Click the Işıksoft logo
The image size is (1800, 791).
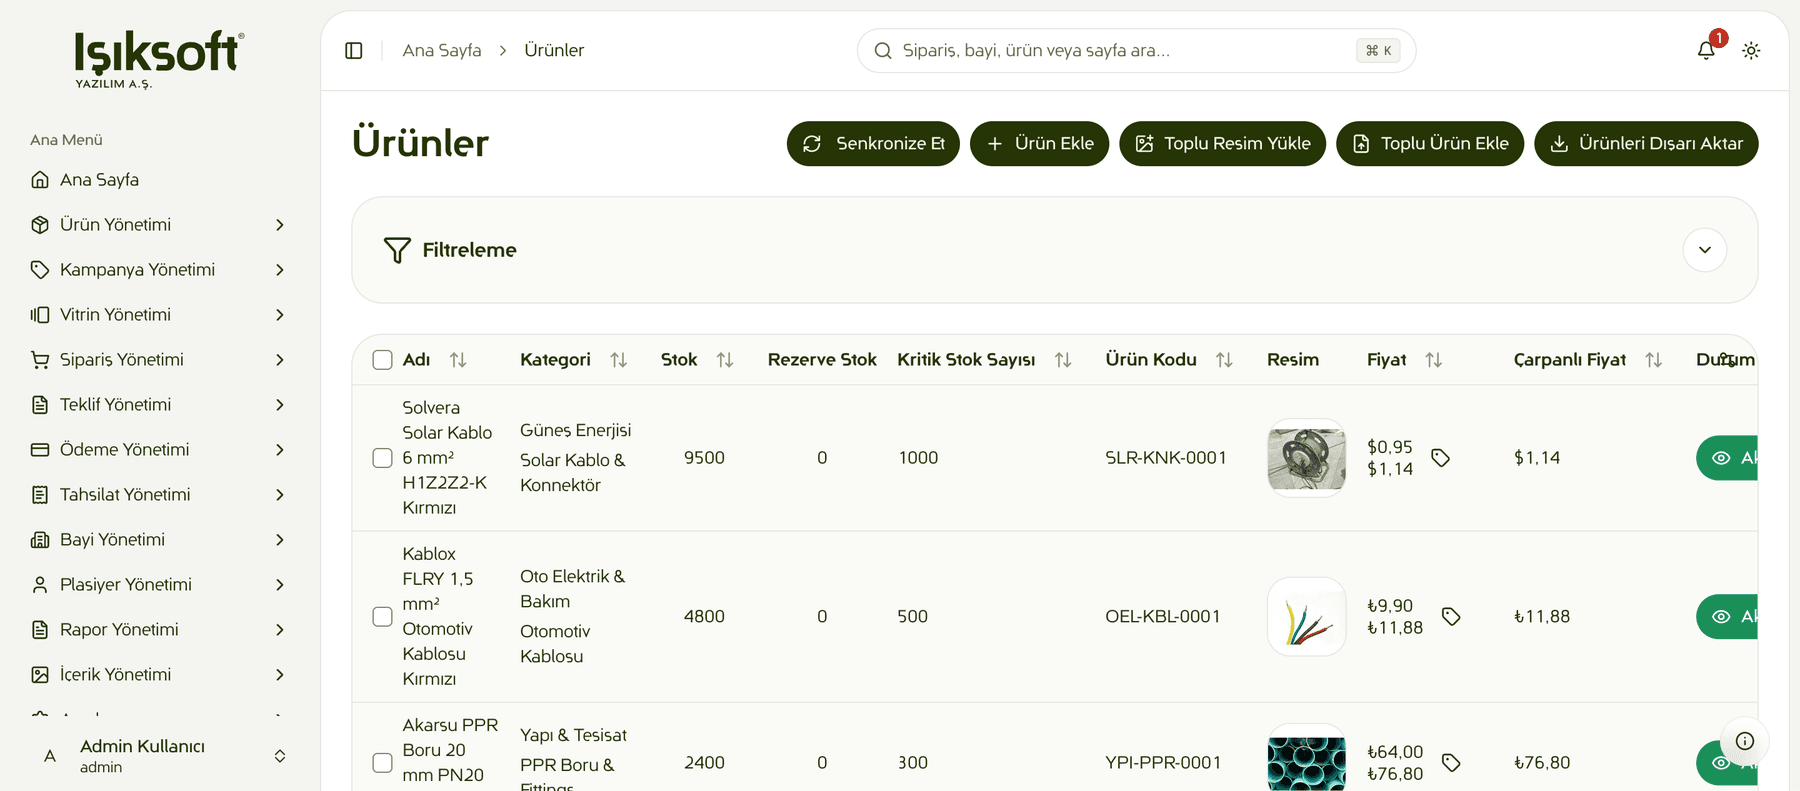click(x=159, y=59)
